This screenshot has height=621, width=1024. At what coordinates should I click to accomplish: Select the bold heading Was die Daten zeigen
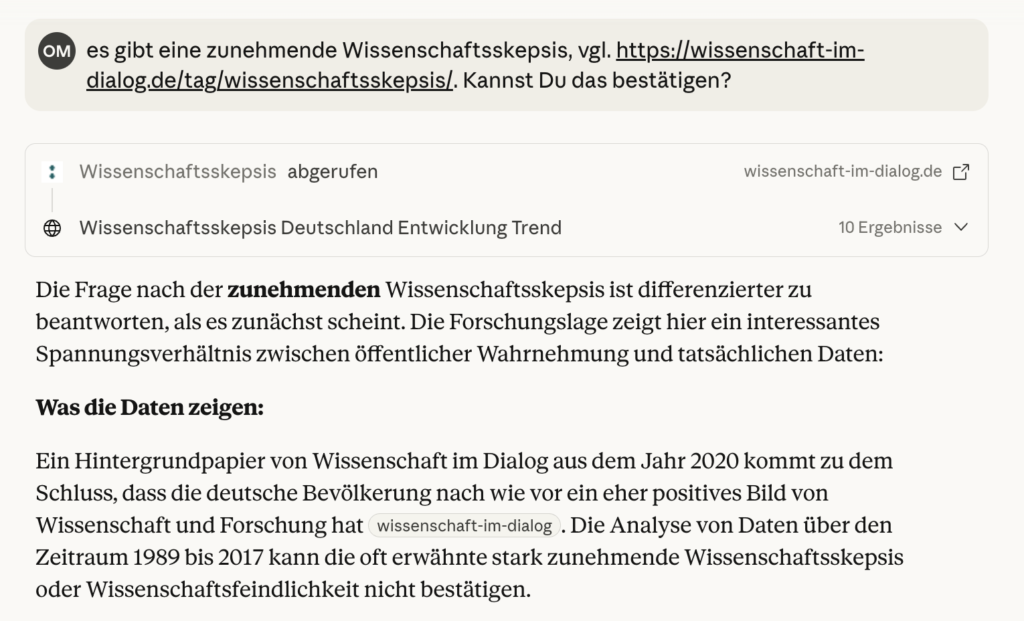point(149,407)
